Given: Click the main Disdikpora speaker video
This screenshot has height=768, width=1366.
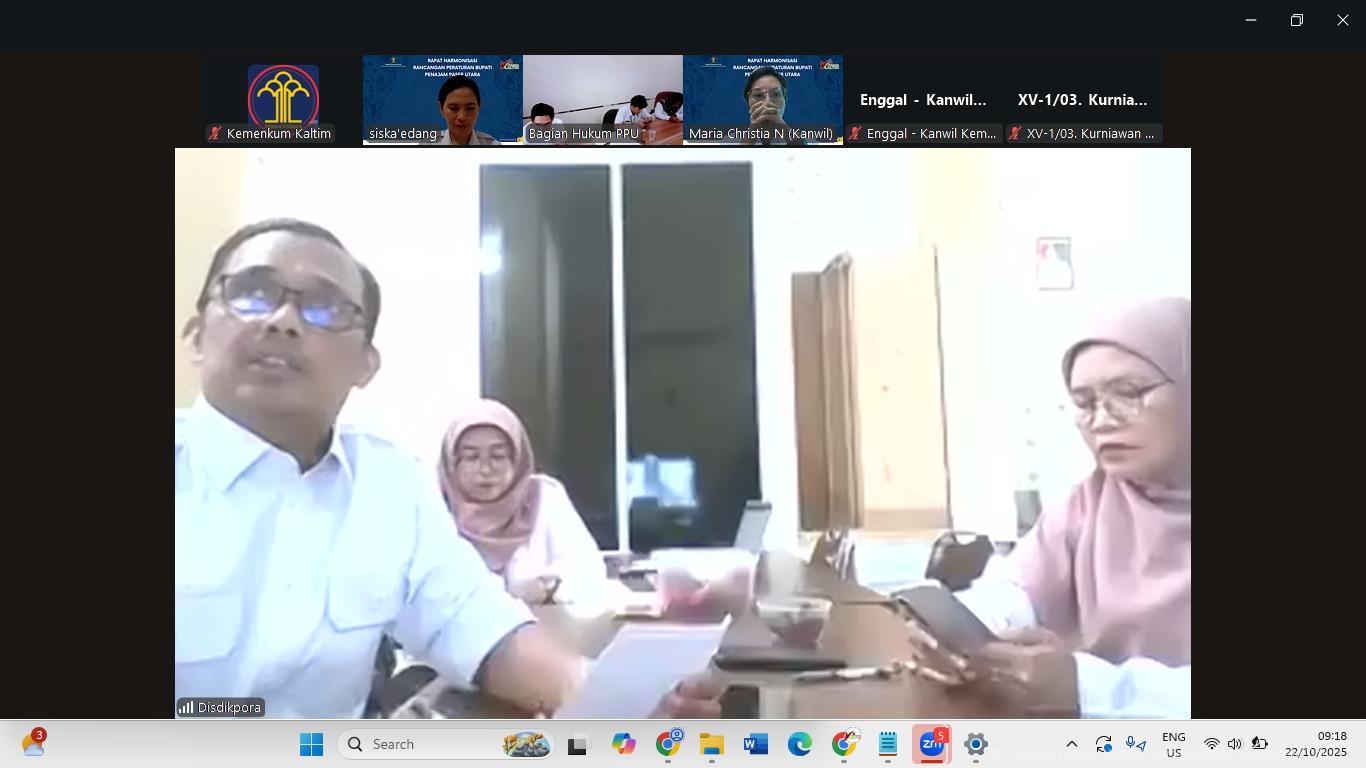Looking at the screenshot, I should 682,433.
